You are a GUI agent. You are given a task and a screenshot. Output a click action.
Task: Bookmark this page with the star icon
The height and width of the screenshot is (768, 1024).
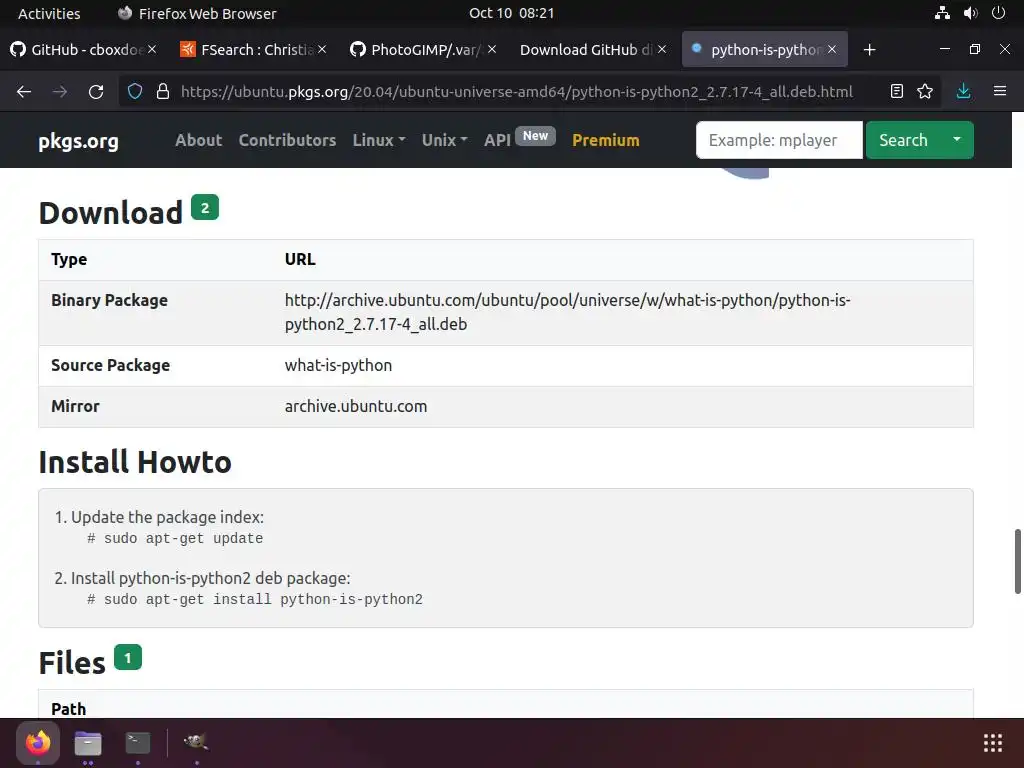pyautogui.click(x=925, y=91)
